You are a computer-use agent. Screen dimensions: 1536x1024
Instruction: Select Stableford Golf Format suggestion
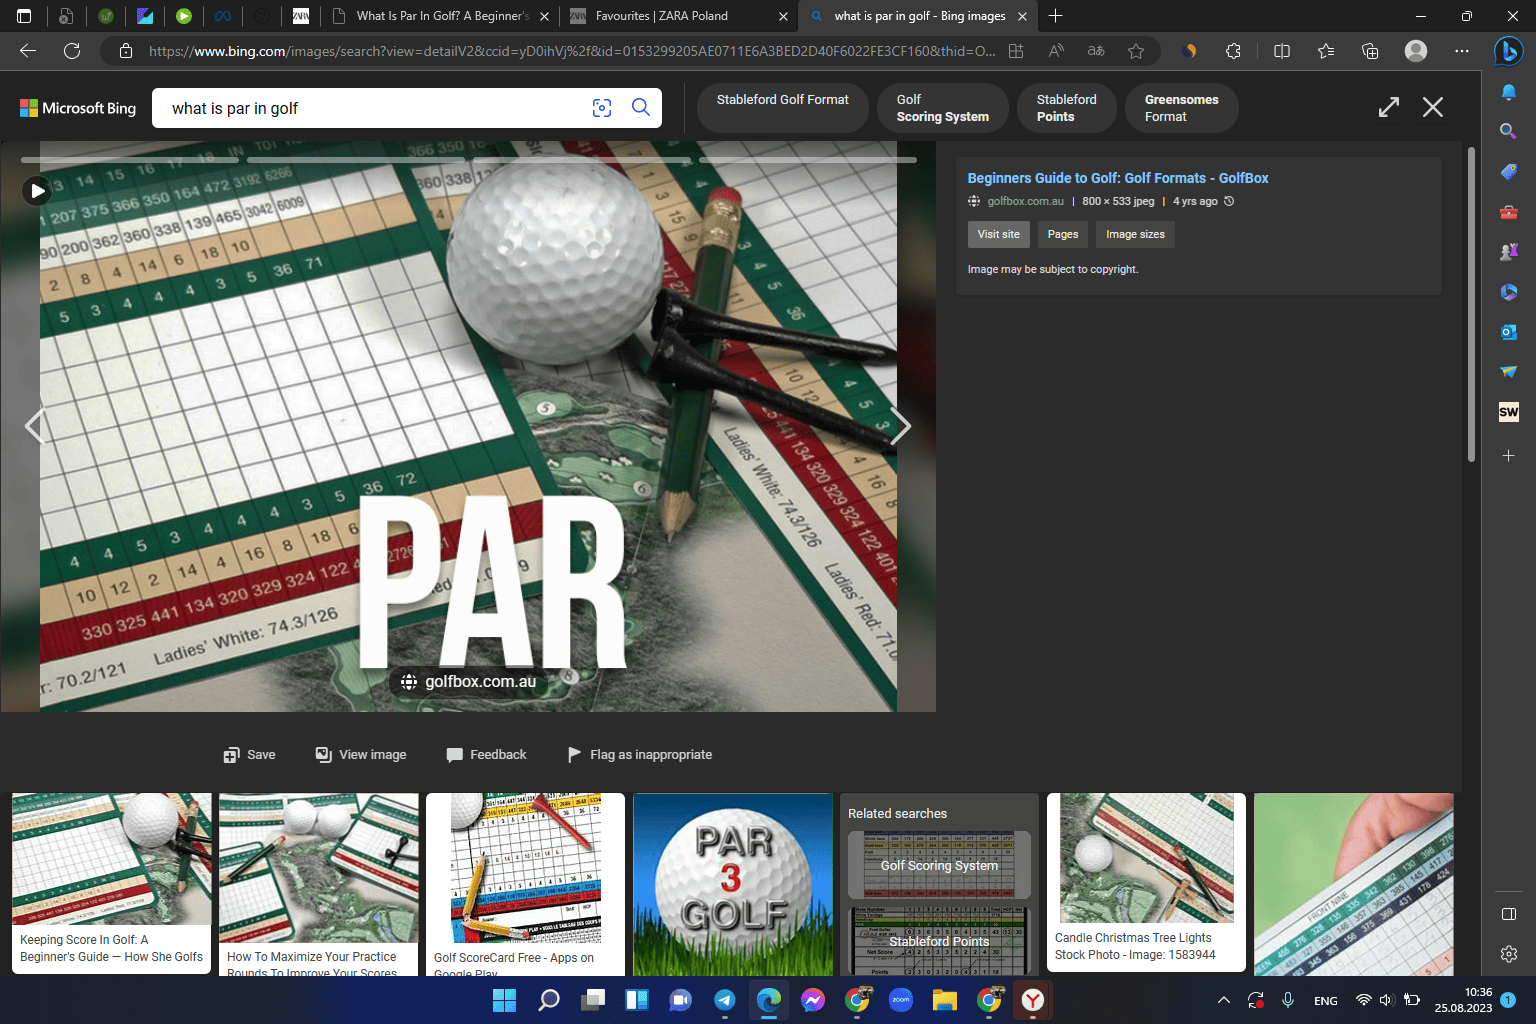point(783,108)
